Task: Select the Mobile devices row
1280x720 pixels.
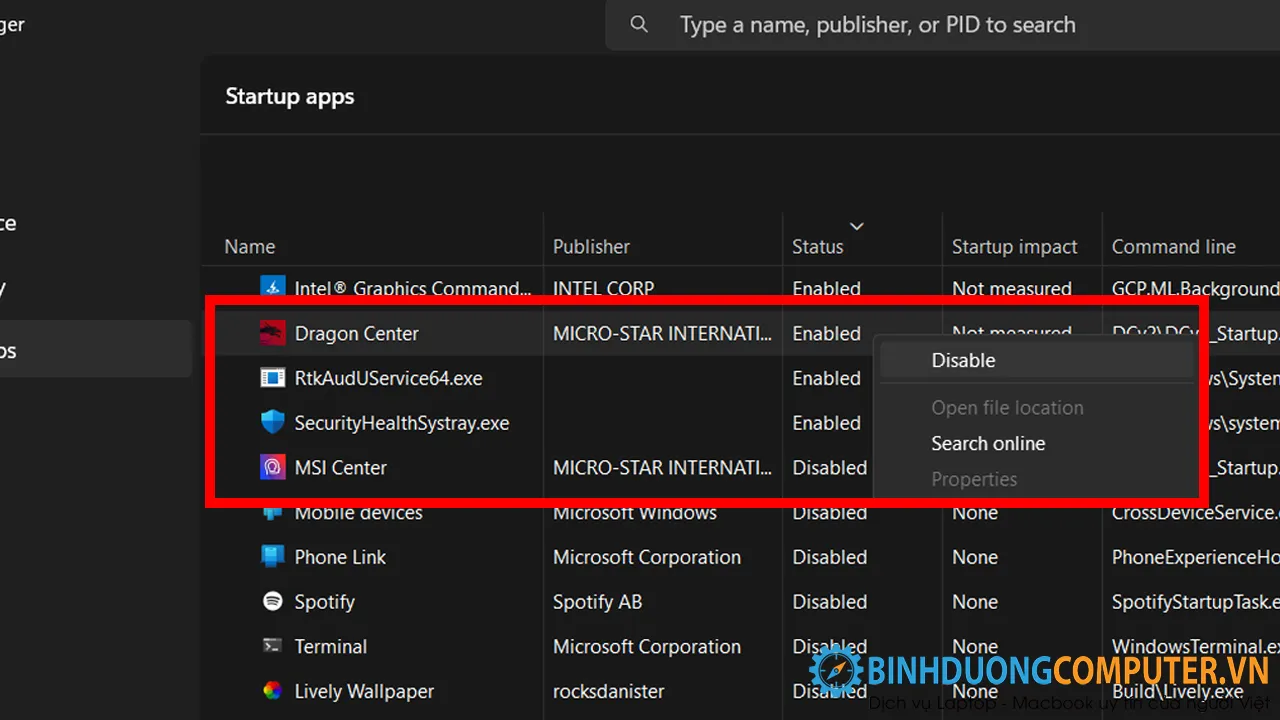Action: [358, 512]
